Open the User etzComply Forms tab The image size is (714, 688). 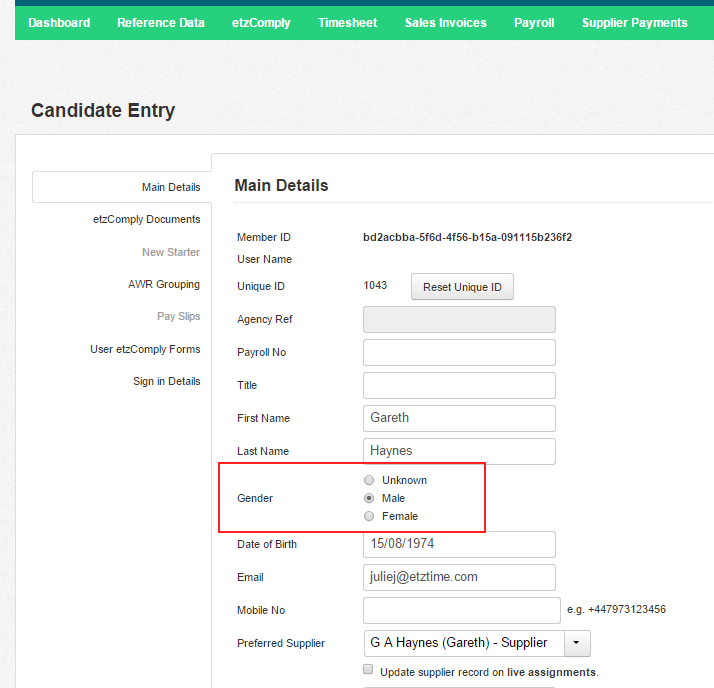coord(145,349)
